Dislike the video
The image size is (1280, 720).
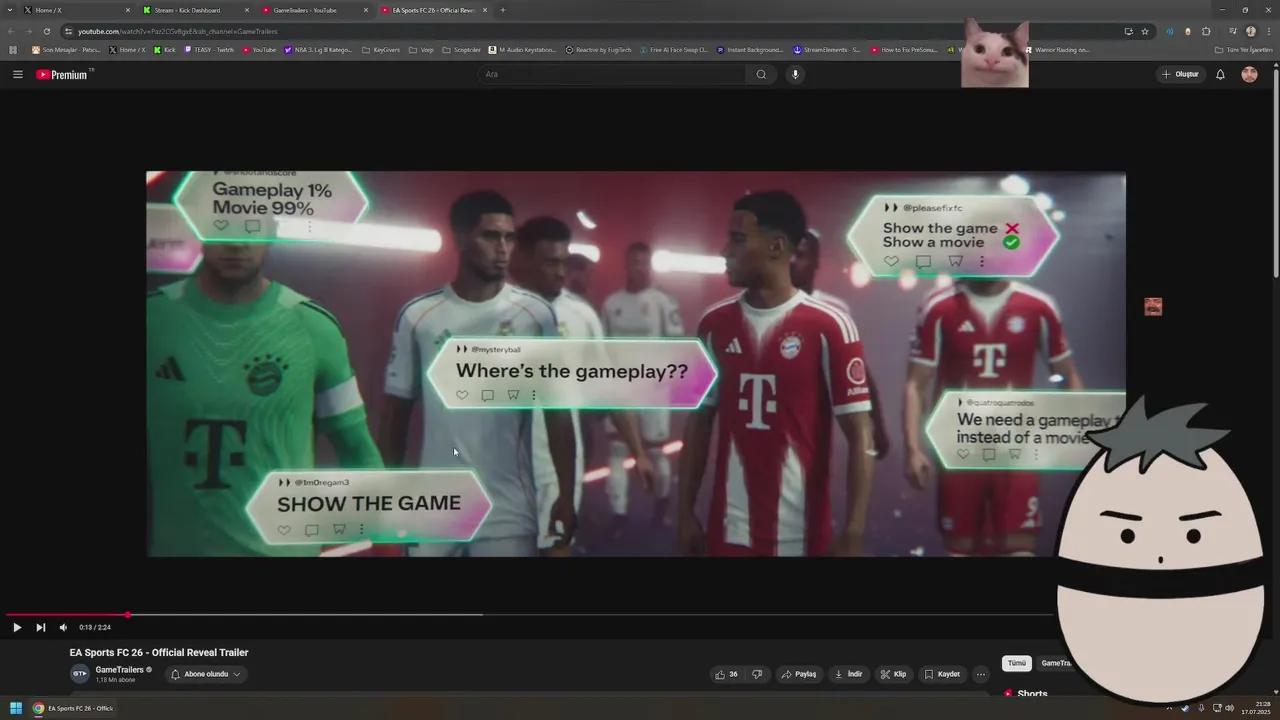(x=757, y=674)
